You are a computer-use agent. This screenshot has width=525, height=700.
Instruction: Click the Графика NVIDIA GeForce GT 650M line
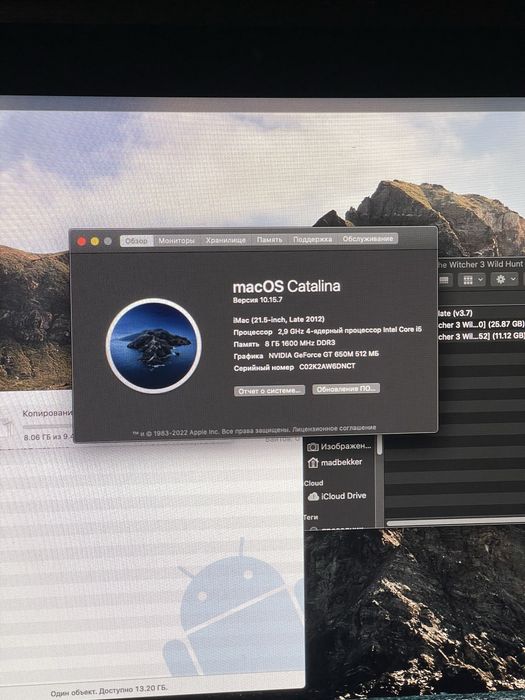[x=306, y=355]
